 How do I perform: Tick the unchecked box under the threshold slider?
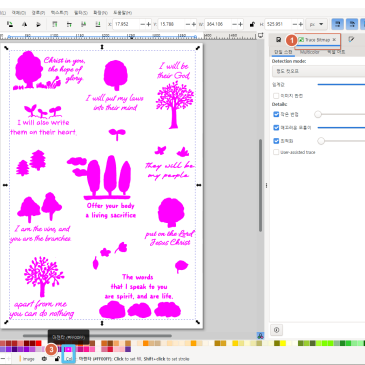pyautogui.click(x=276, y=96)
